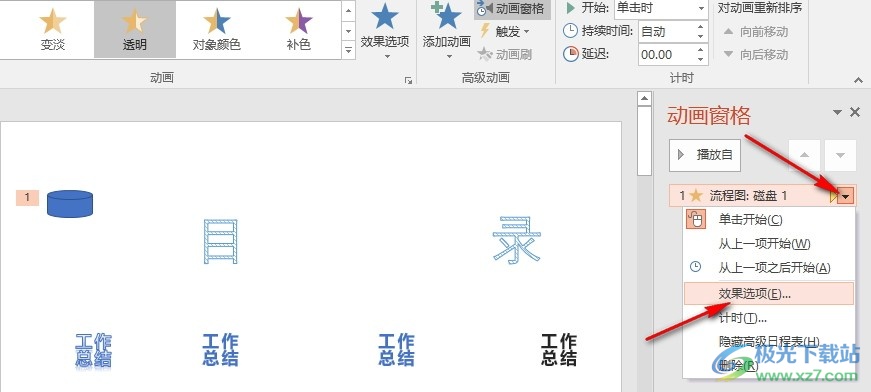
Task: Open the 触发 trigger dropdown
Action: pos(504,32)
